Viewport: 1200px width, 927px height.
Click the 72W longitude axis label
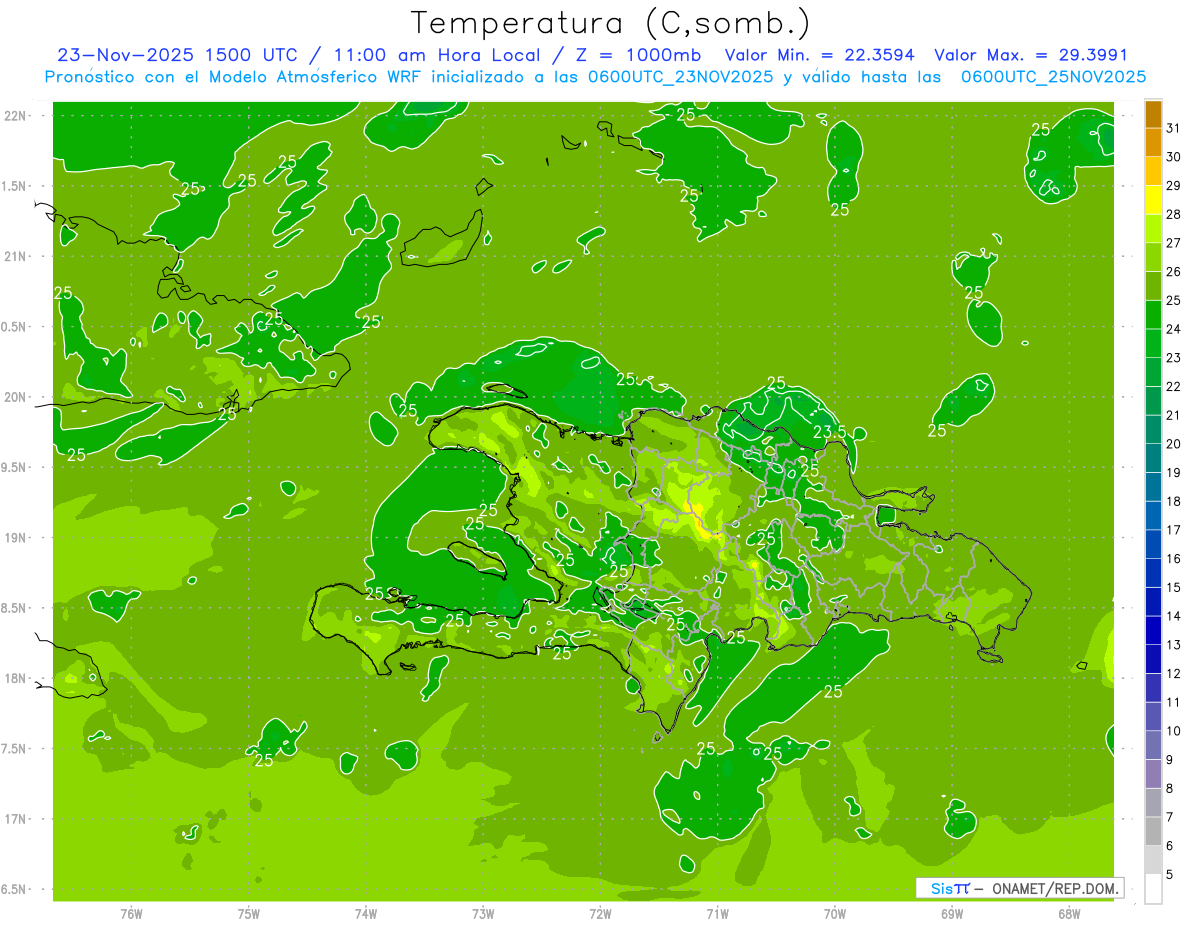(x=600, y=913)
